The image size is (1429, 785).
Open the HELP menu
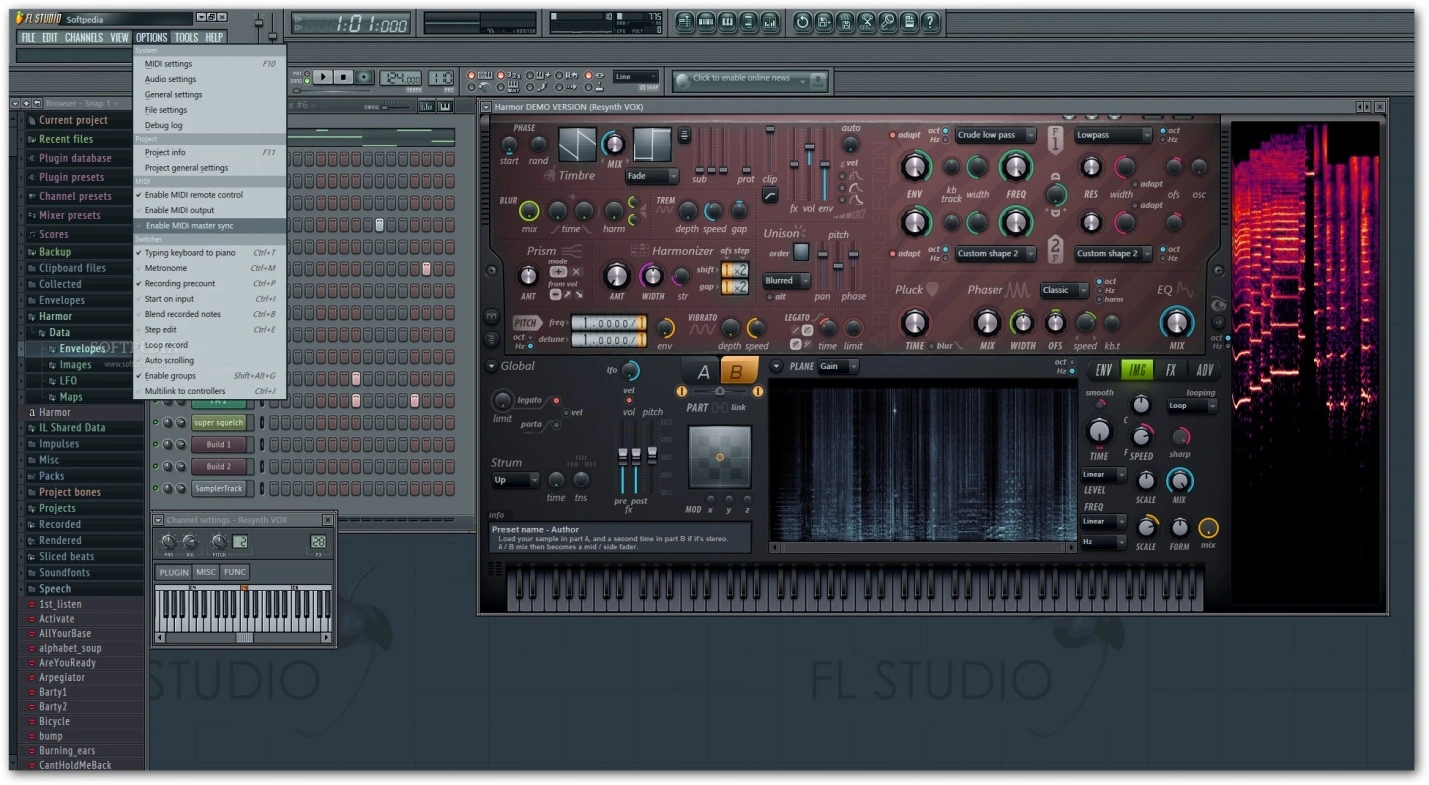pos(214,37)
